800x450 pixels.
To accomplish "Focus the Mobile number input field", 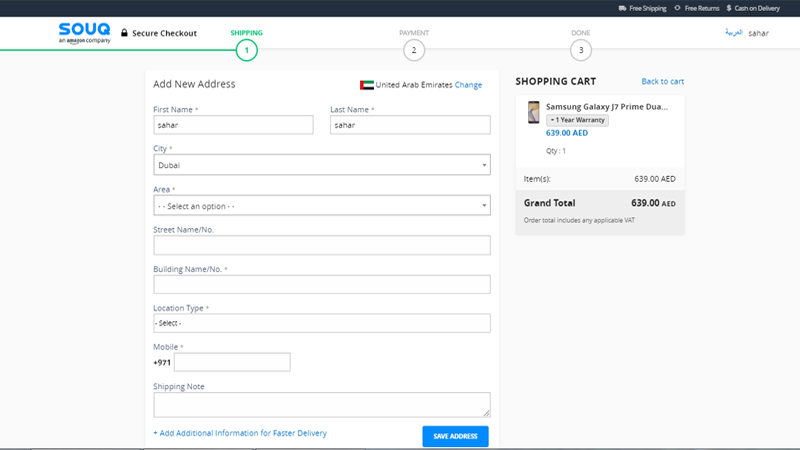I will 232,362.
